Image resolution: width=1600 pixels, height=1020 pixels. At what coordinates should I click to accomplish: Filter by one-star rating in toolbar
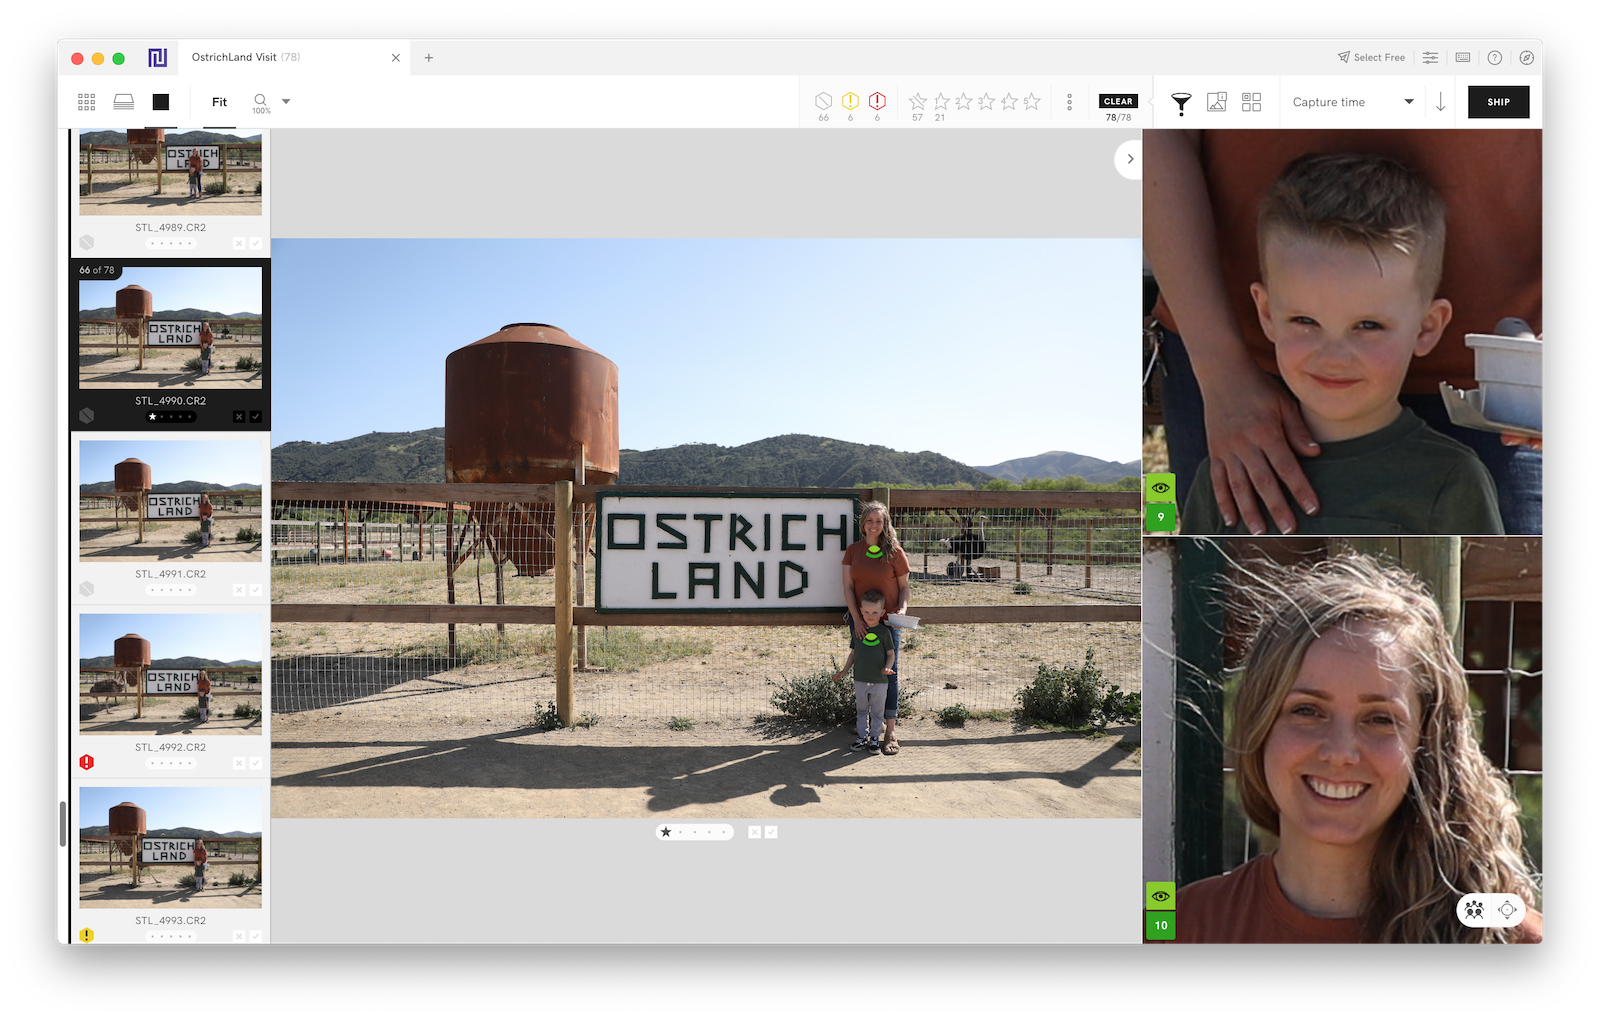[x=941, y=104]
